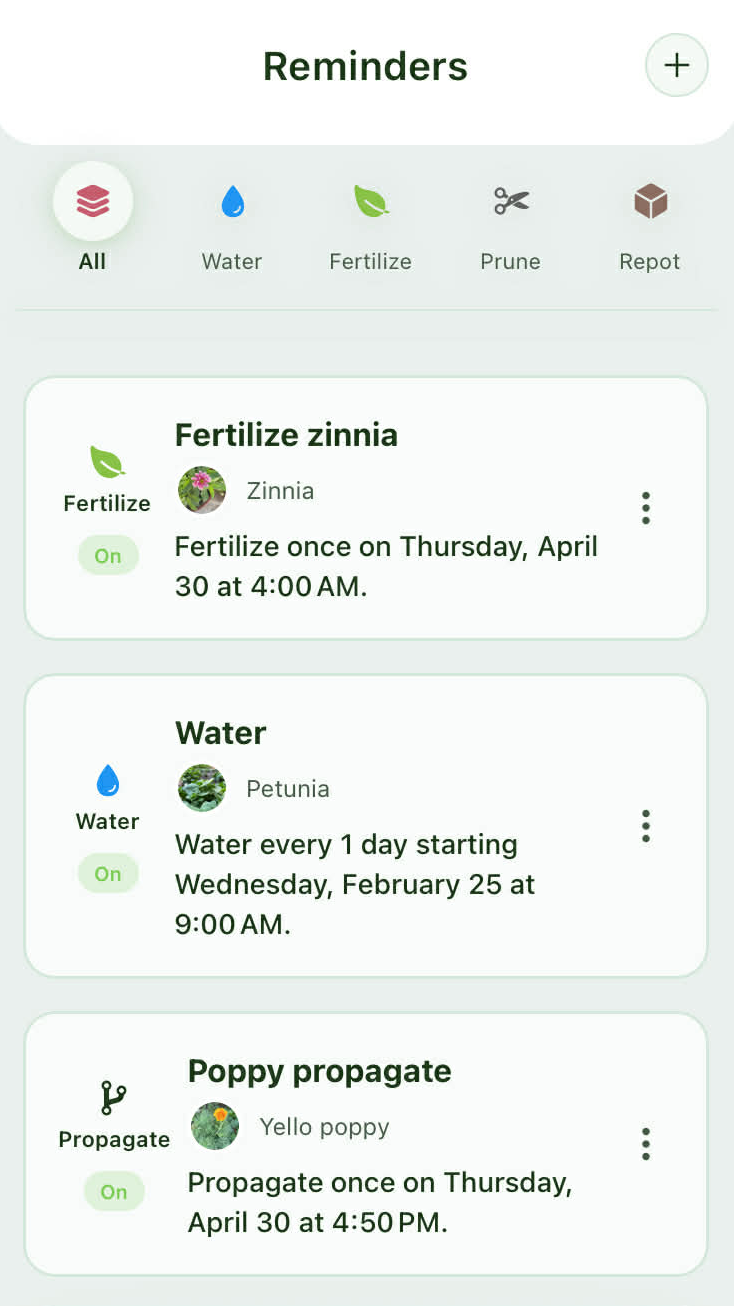734x1306 pixels.
Task: Open the Poppy propagate reminder title
Action: pos(320,1071)
